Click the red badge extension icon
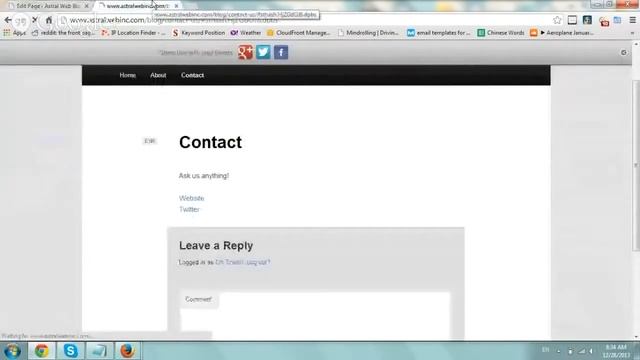640x360 pixels. pos(604,20)
